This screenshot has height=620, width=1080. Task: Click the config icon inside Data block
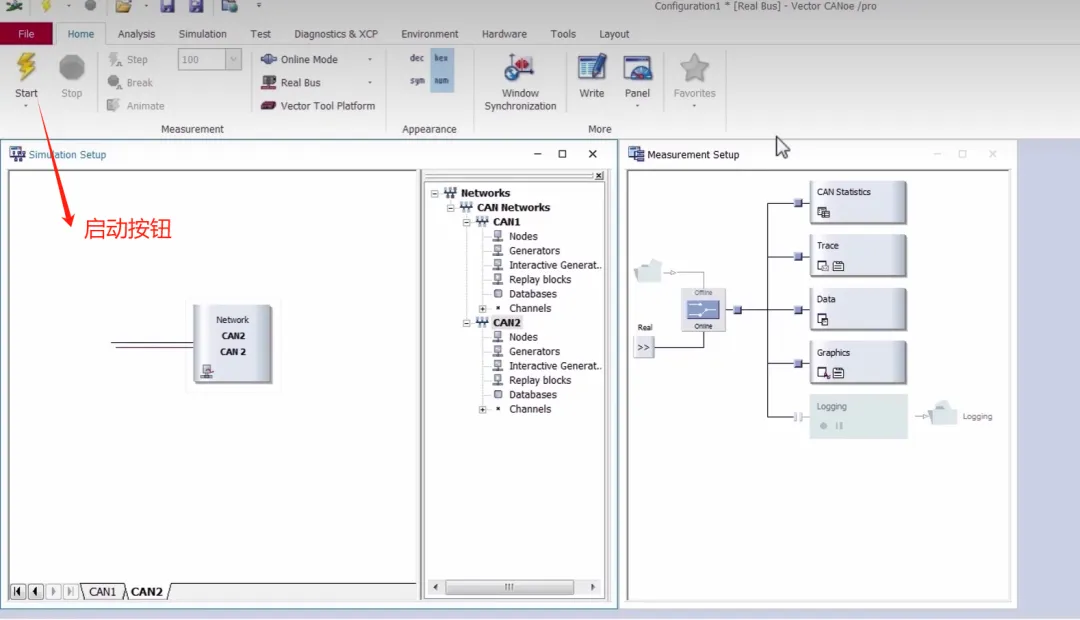click(822, 320)
